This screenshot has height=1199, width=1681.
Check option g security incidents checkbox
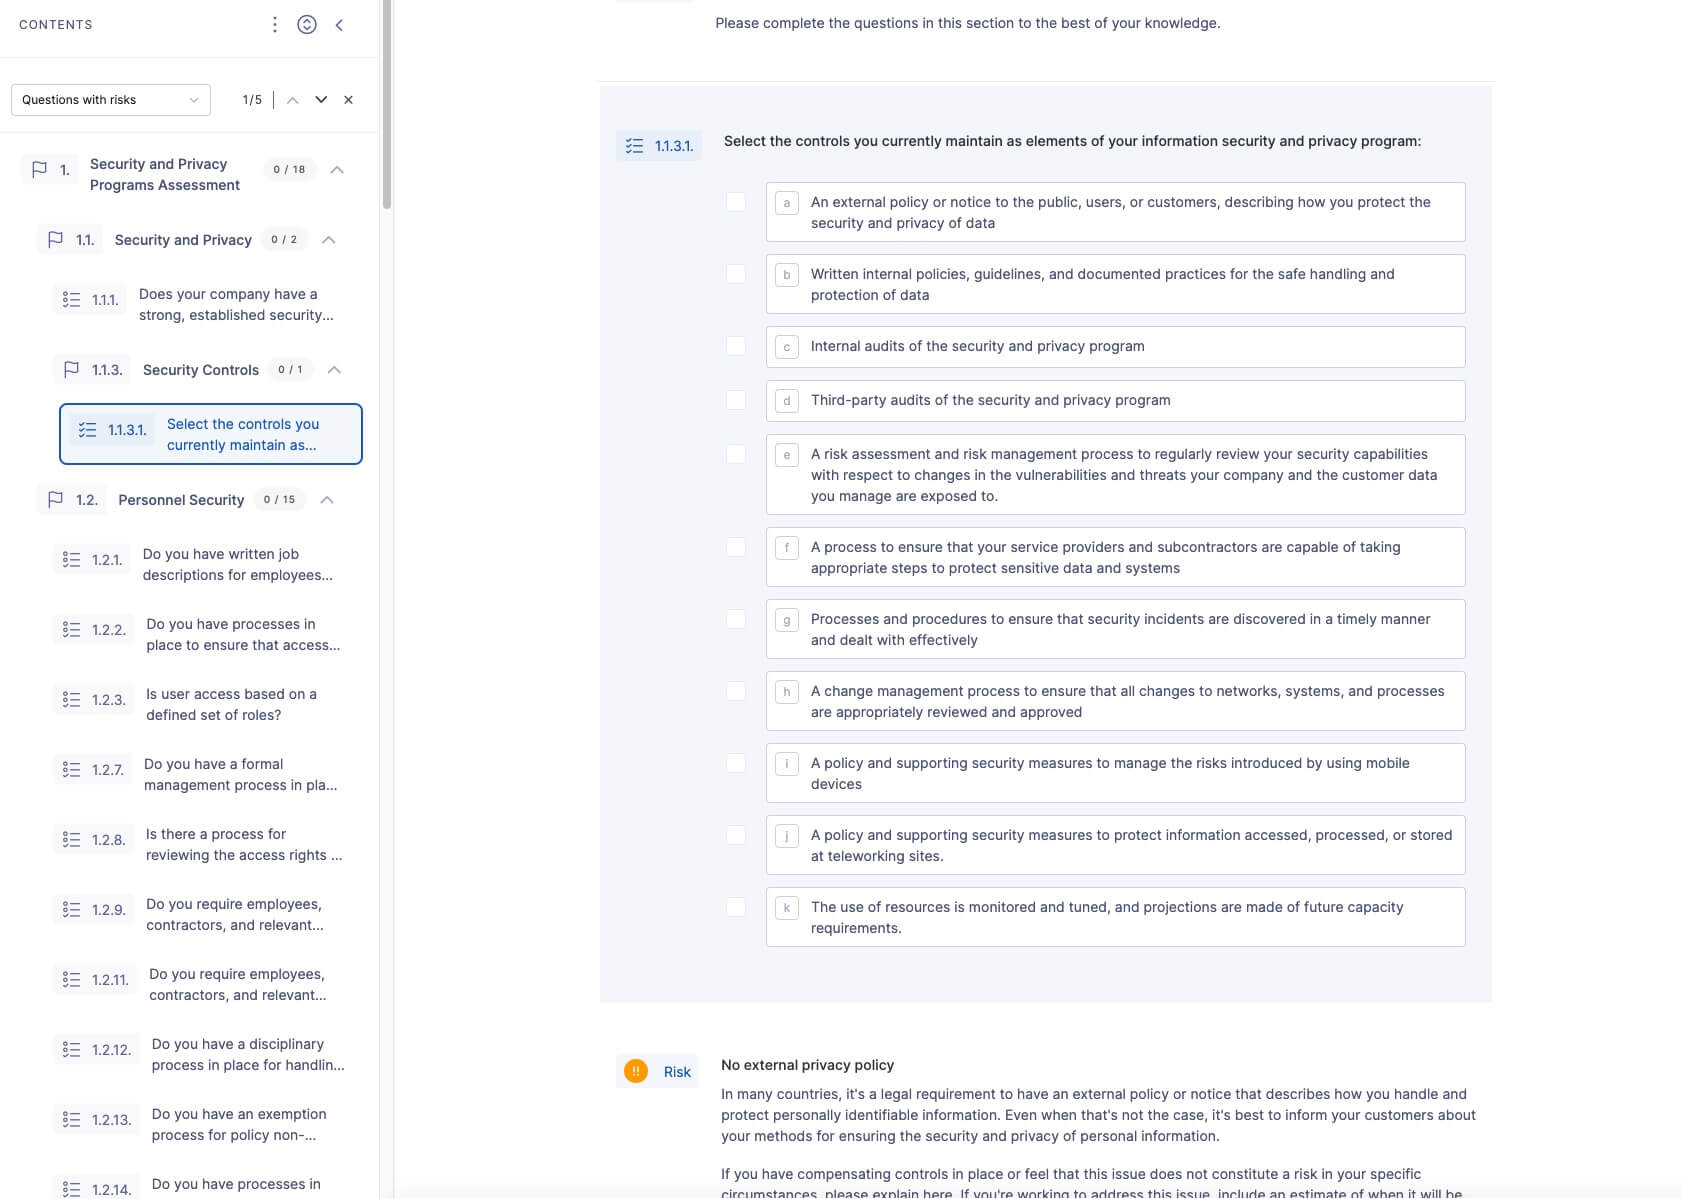(x=736, y=619)
